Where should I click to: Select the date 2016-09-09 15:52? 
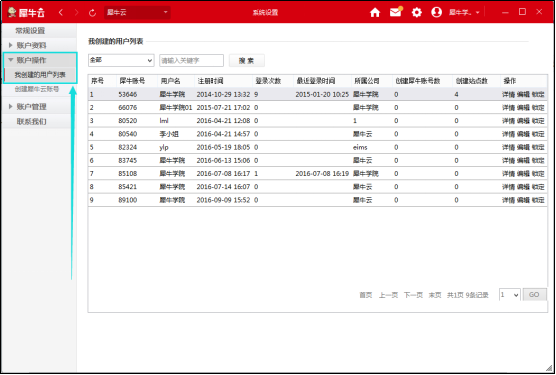223,200
